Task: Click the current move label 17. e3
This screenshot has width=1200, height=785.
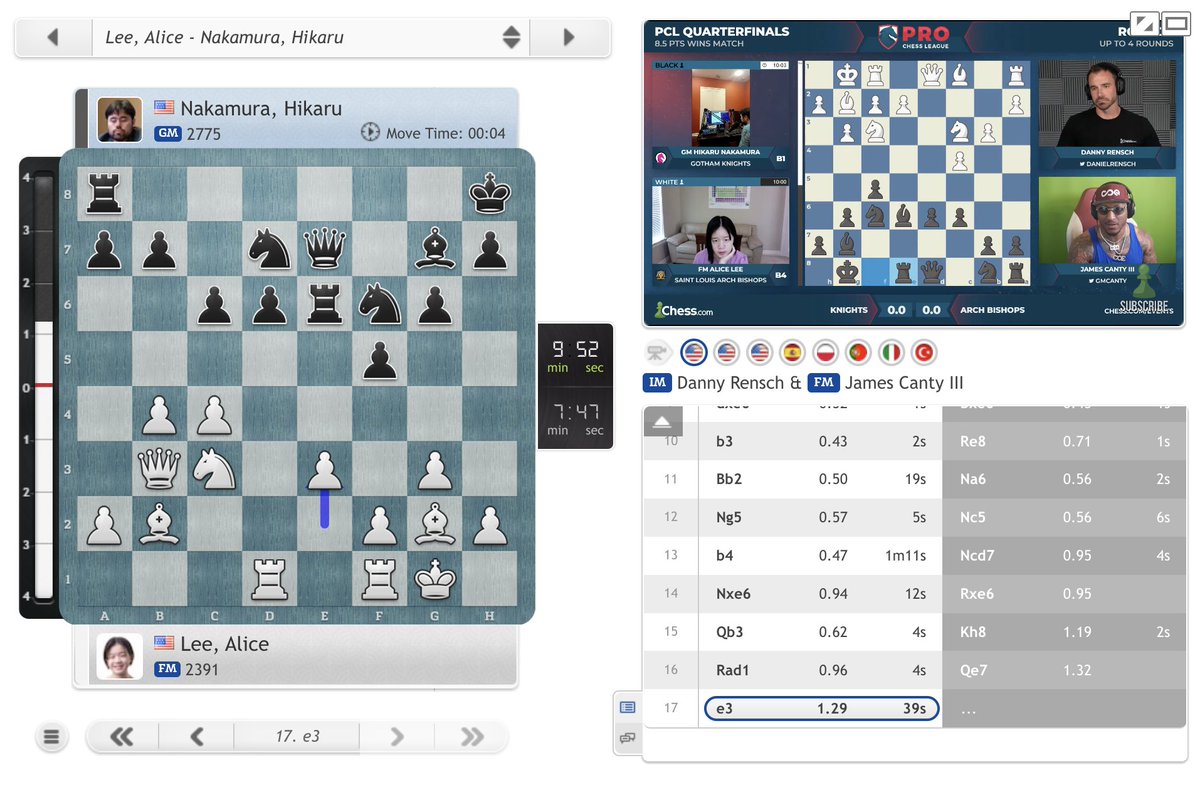Action: coord(297,736)
